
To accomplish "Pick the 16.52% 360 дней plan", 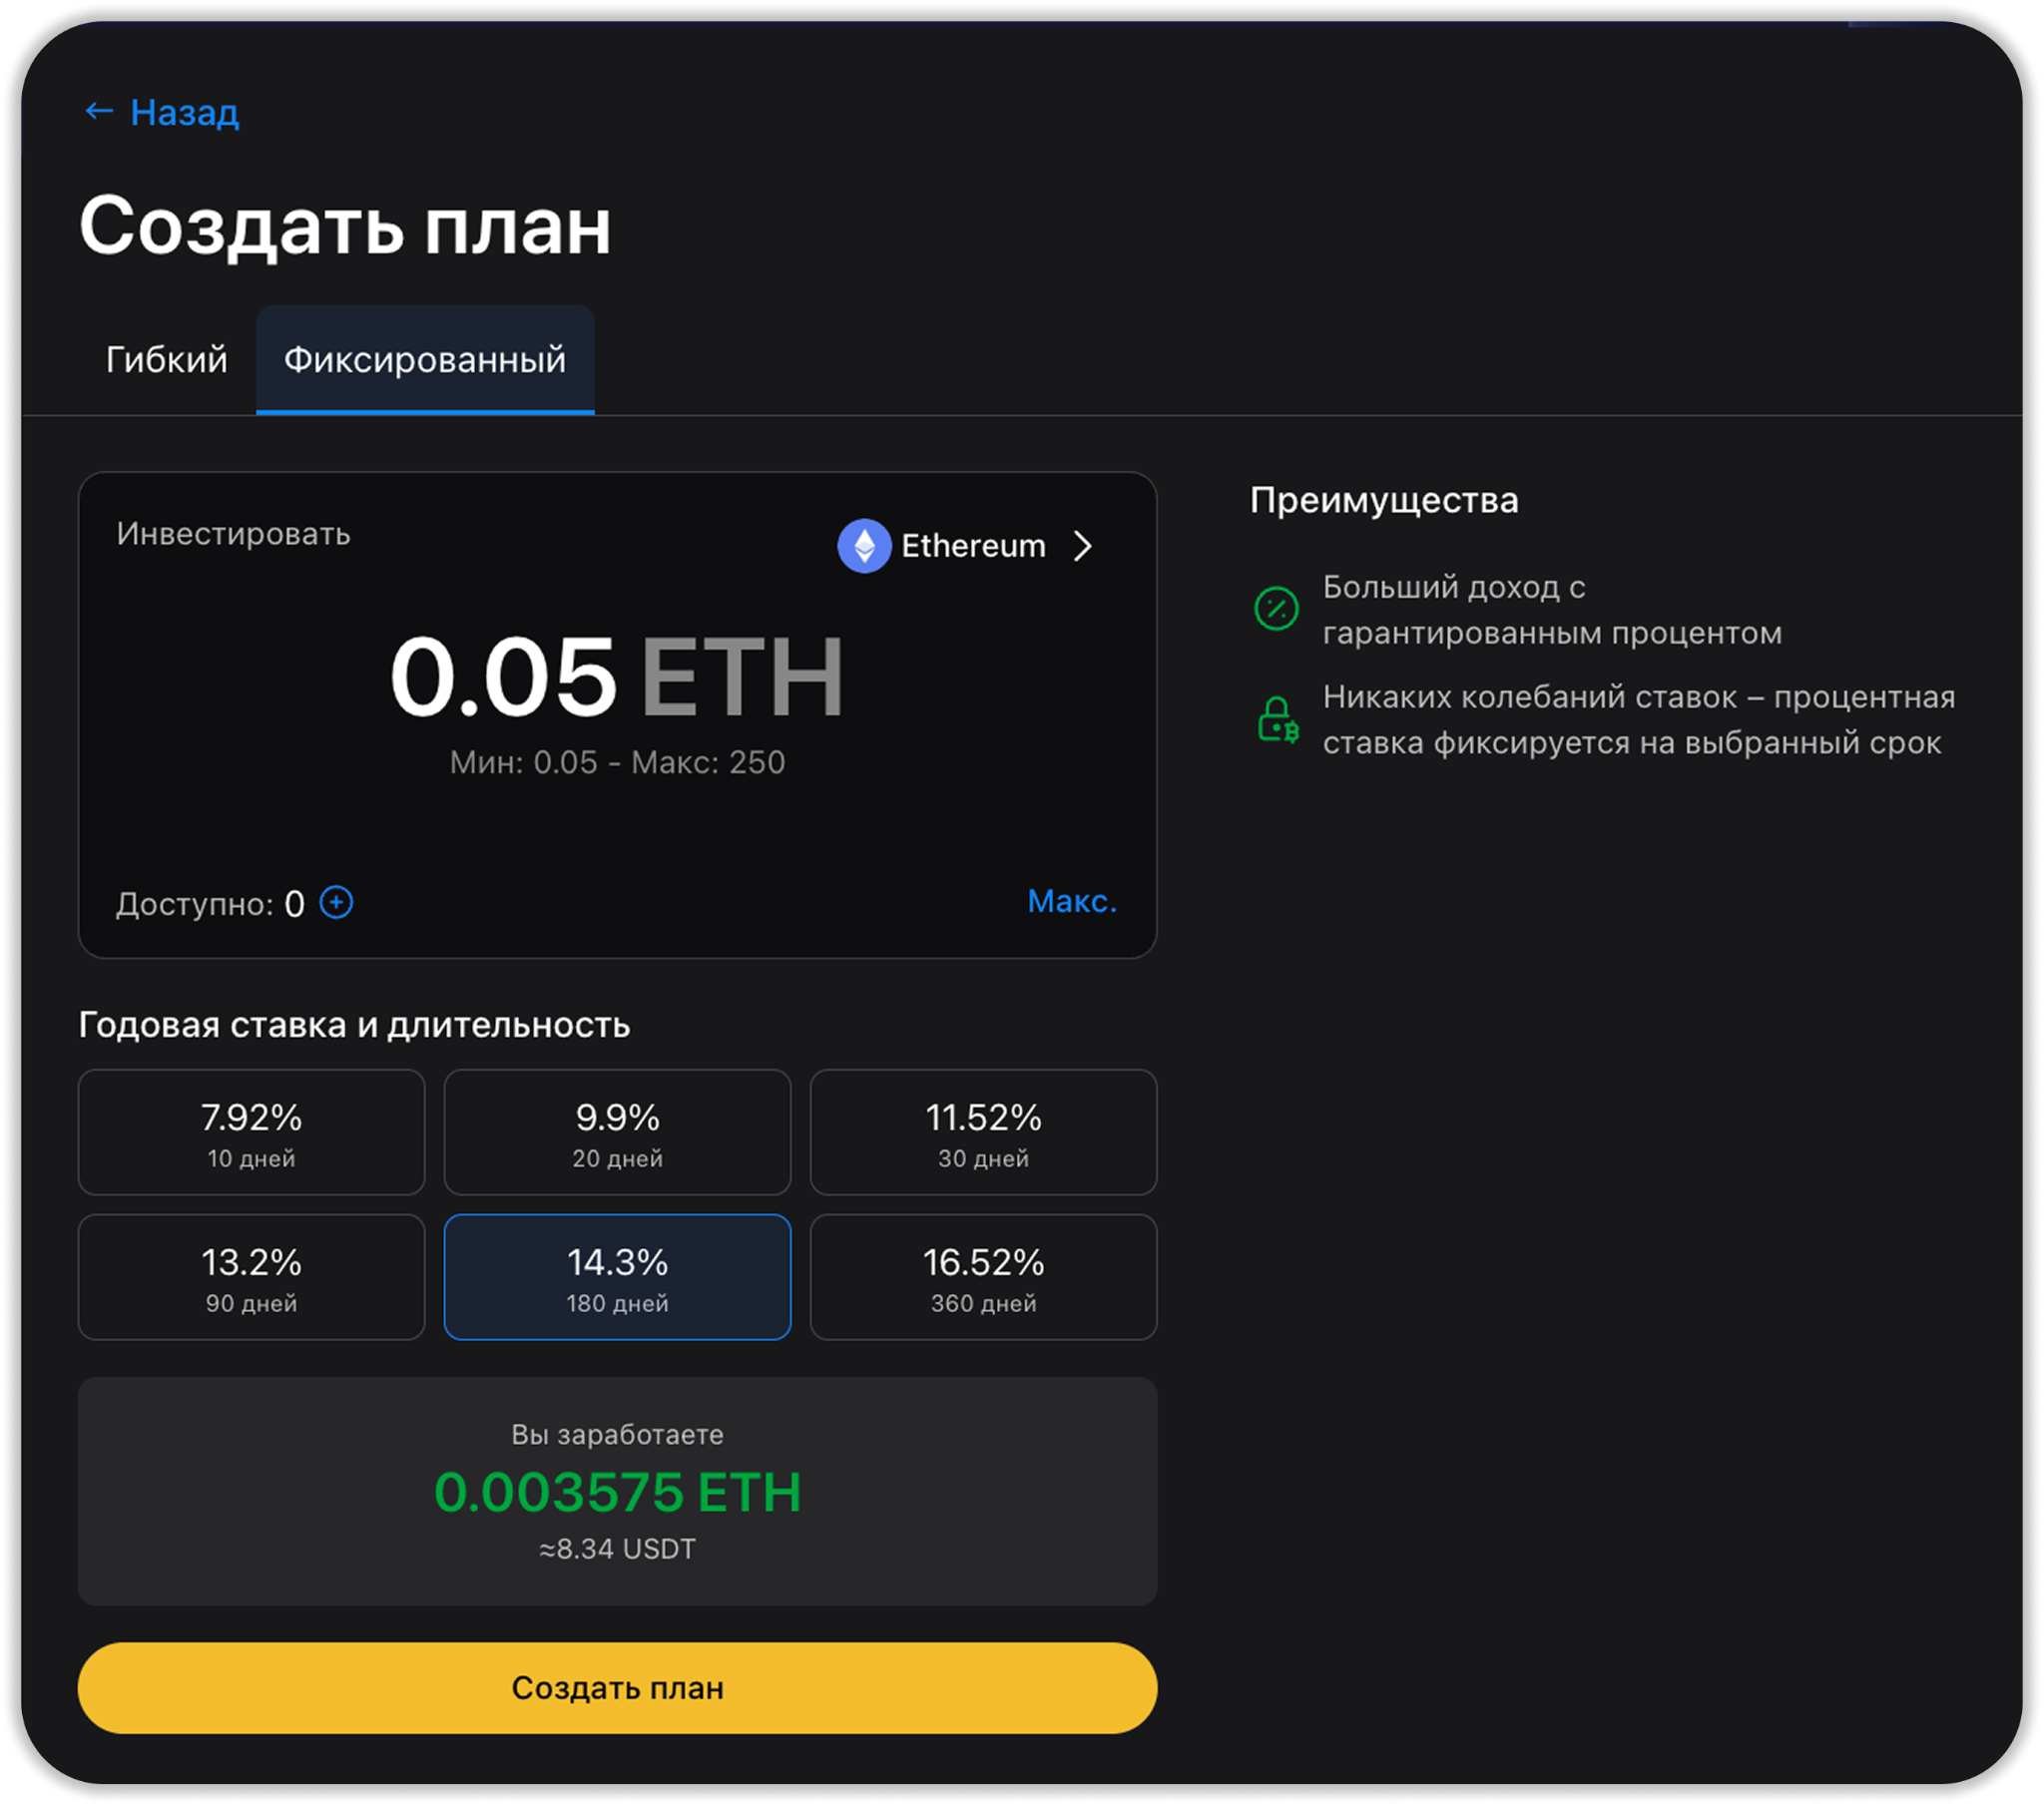I will [983, 1277].
